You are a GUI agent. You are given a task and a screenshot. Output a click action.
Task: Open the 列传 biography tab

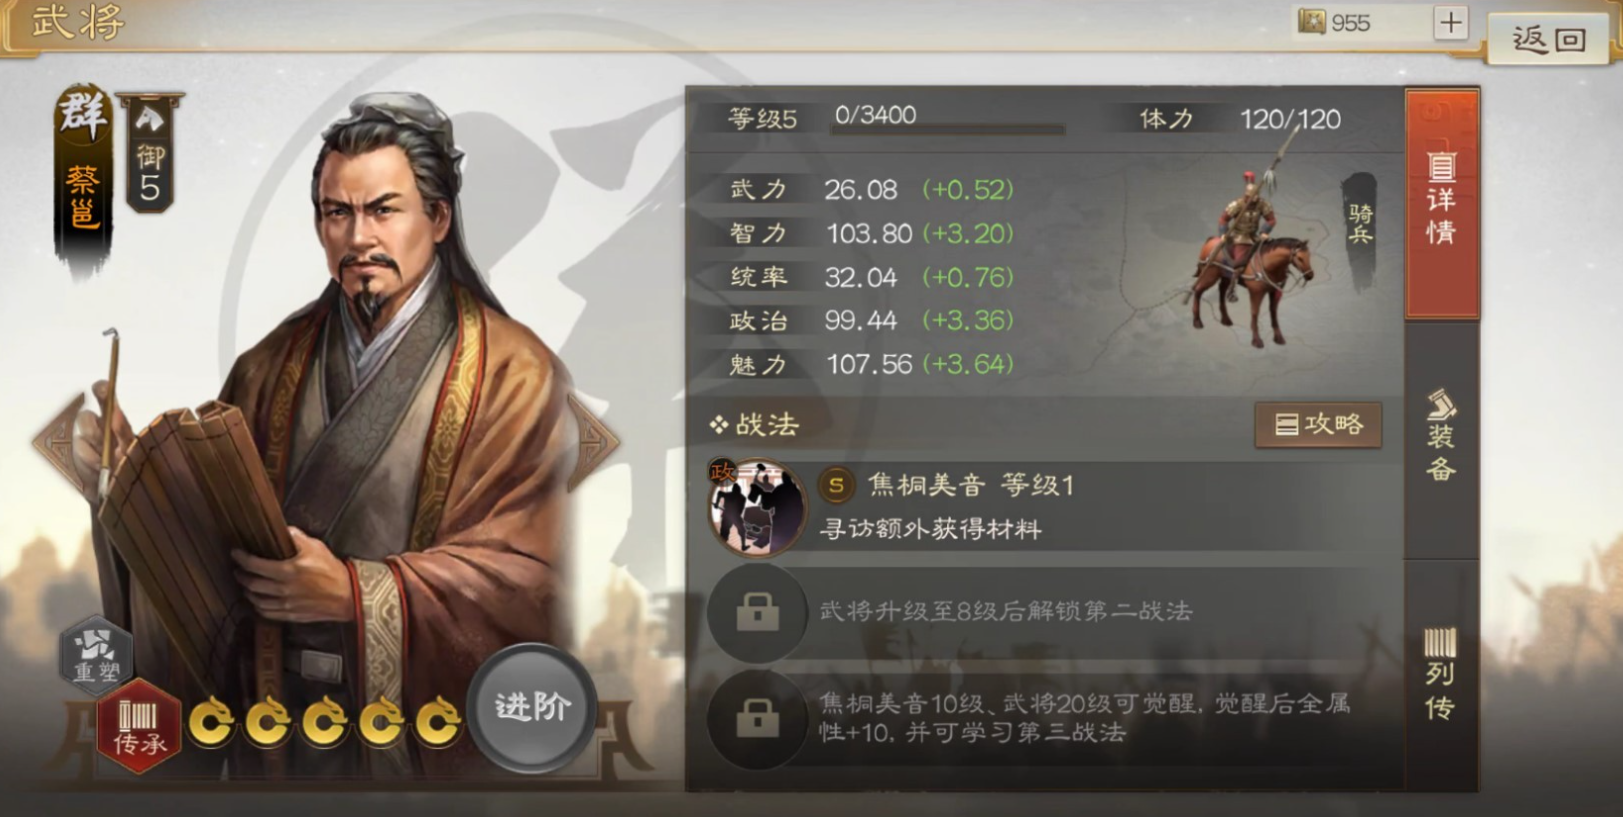[x=1441, y=674]
